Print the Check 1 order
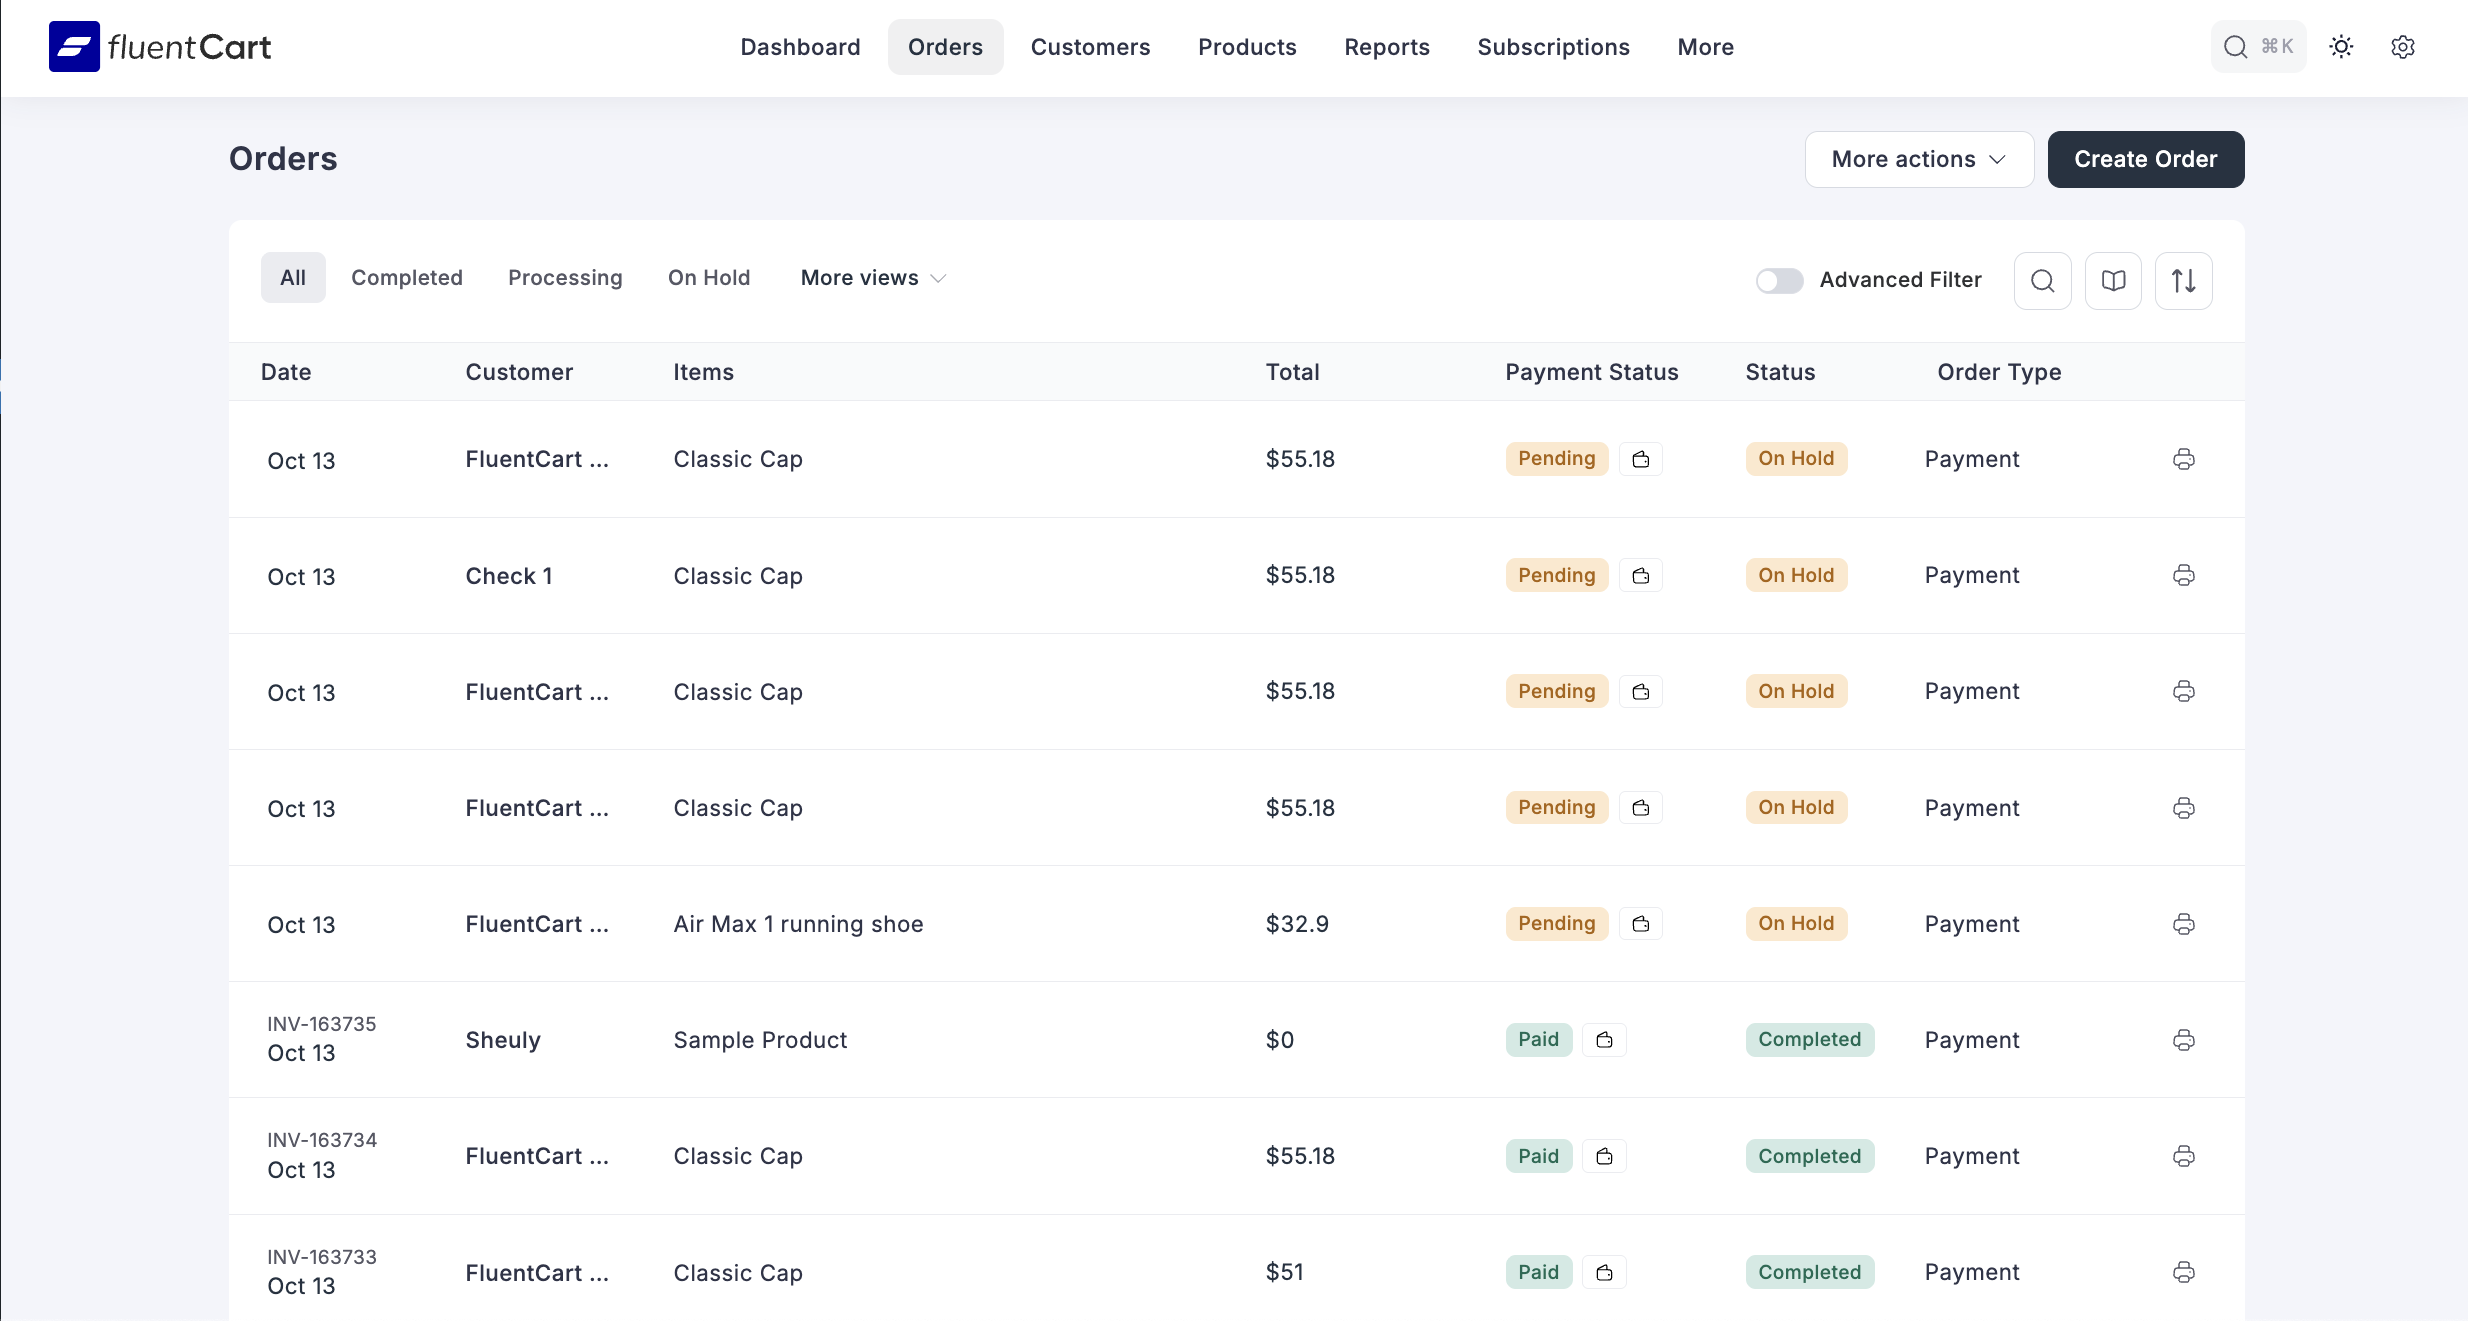Image resolution: width=2468 pixels, height=1321 pixels. [2183, 575]
